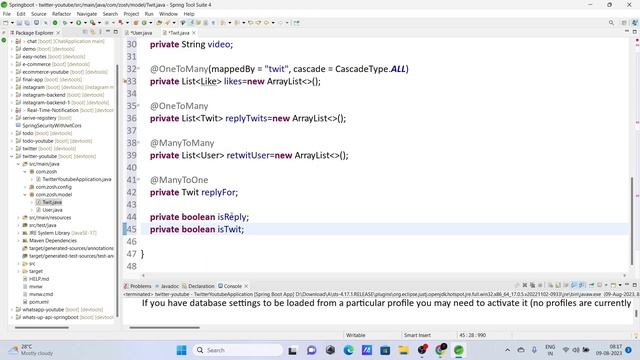Collapse the src/main/java folder
The width and height of the screenshot is (640, 360).
click(x=18, y=164)
